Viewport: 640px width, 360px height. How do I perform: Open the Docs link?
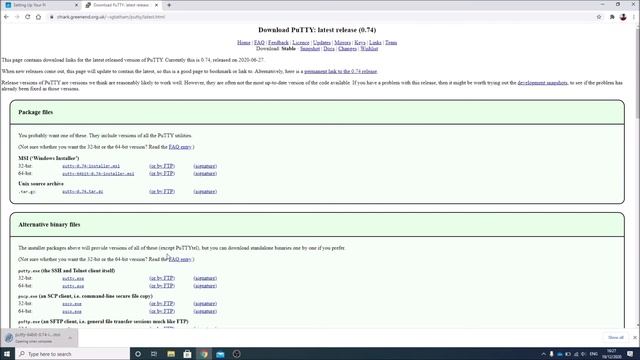pos(329,49)
